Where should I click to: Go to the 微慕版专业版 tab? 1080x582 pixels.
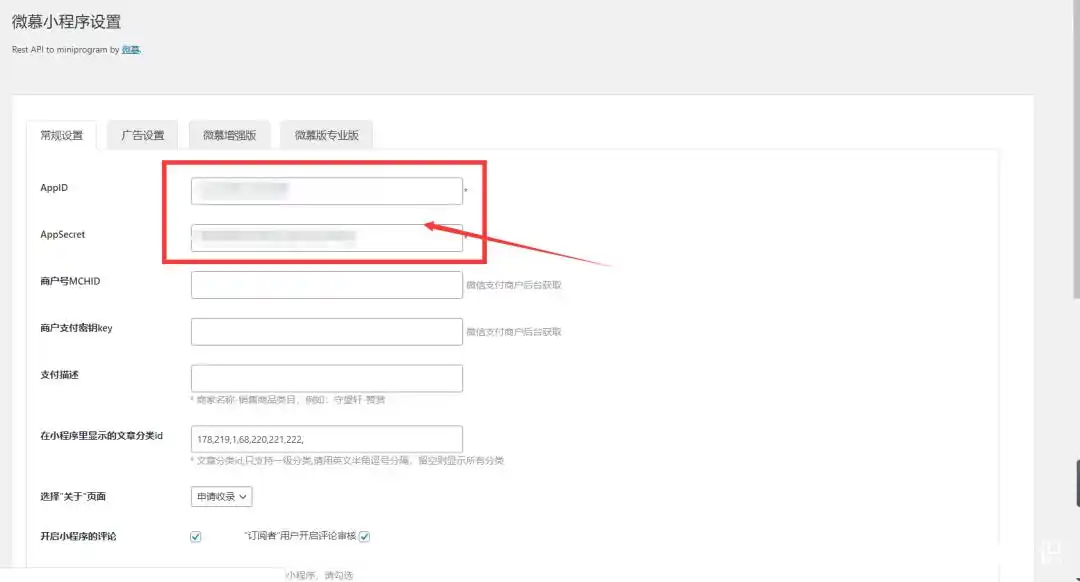tap(326, 135)
